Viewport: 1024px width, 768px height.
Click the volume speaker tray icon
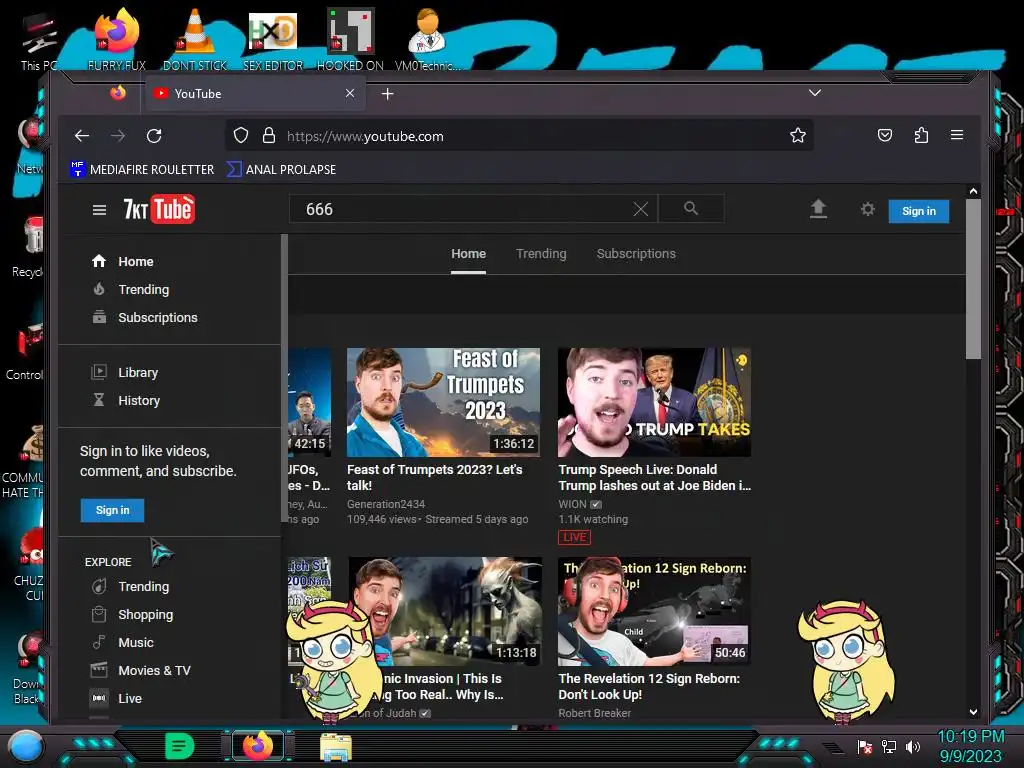[x=913, y=746]
